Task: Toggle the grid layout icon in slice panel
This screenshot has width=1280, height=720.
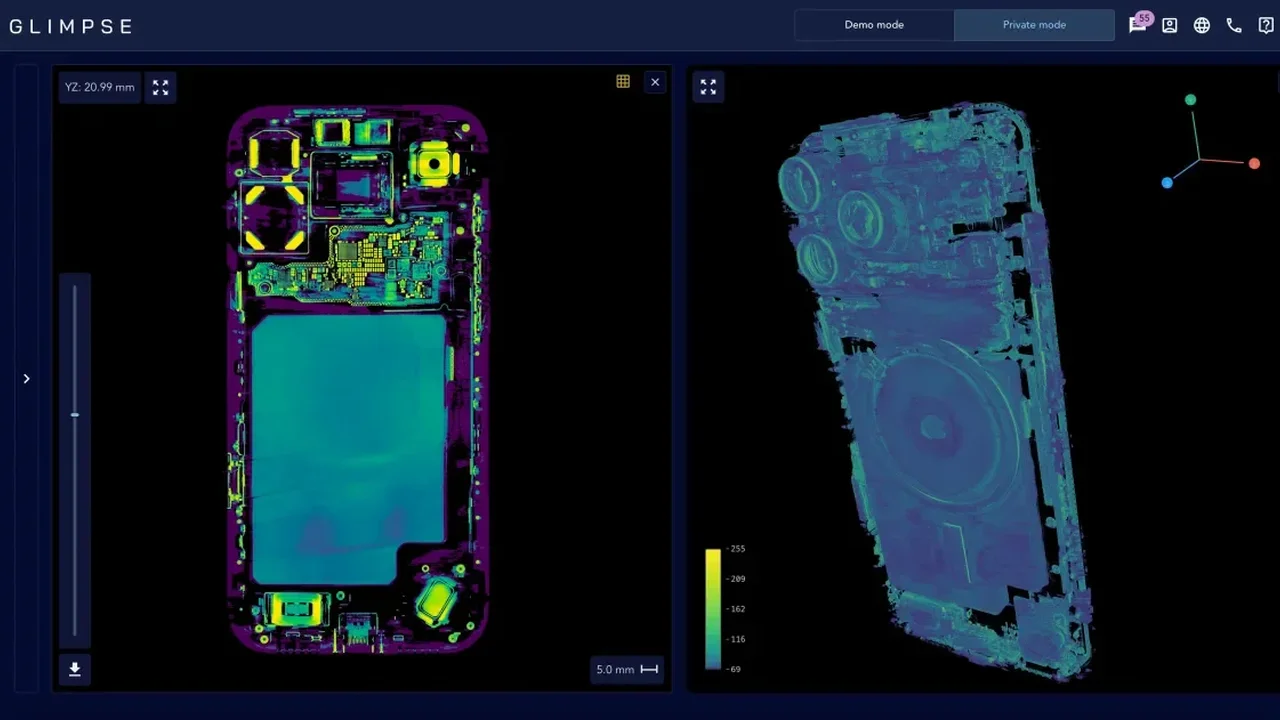Action: click(x=623, y=82)
